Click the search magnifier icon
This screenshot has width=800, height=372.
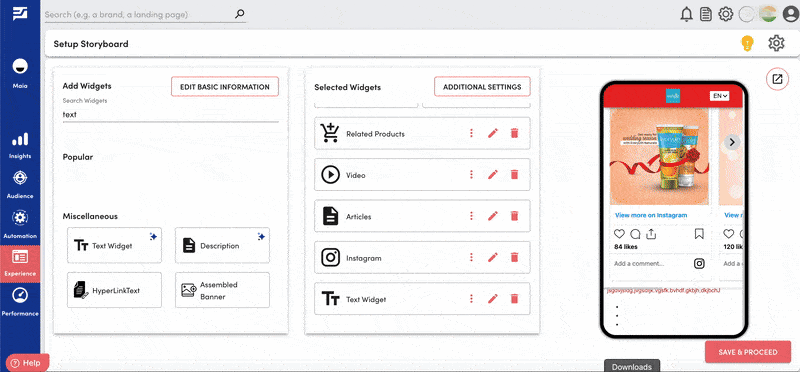click(x=239, y=14)
